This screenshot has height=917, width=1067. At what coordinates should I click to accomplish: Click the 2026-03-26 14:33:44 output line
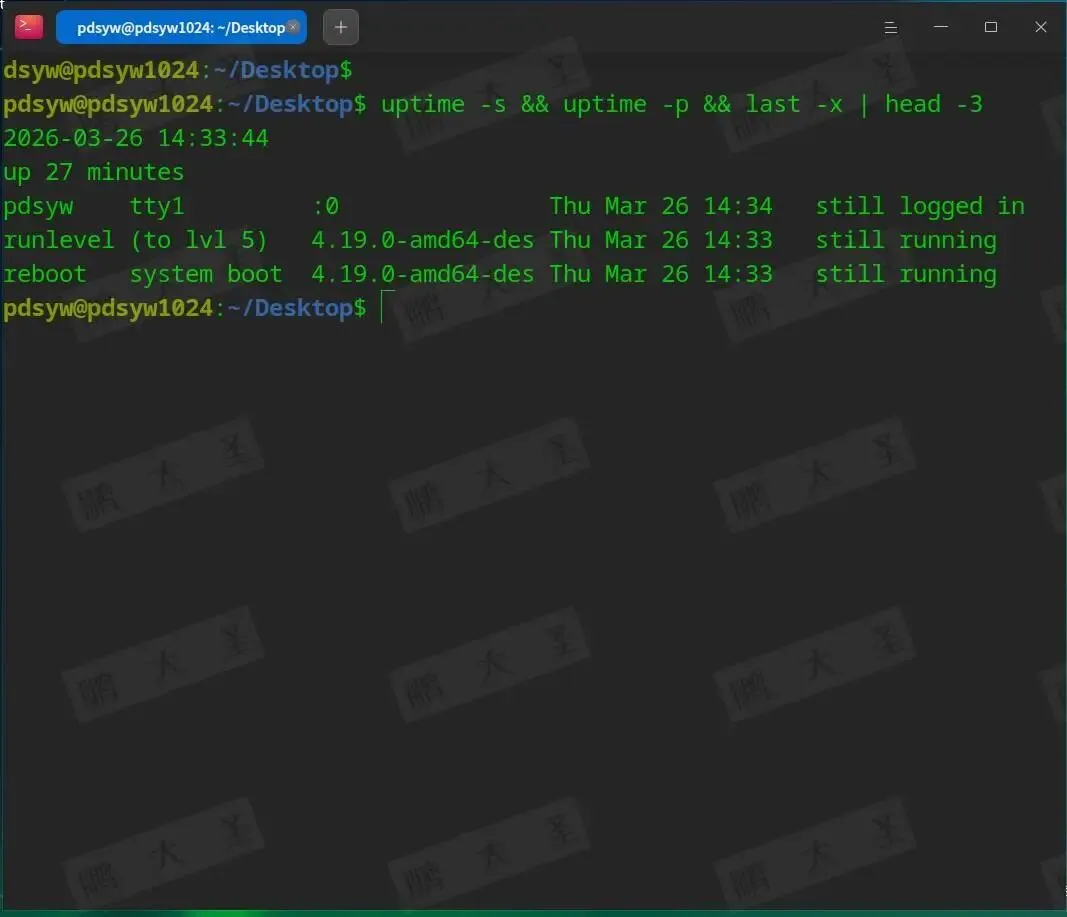(136, 138)
